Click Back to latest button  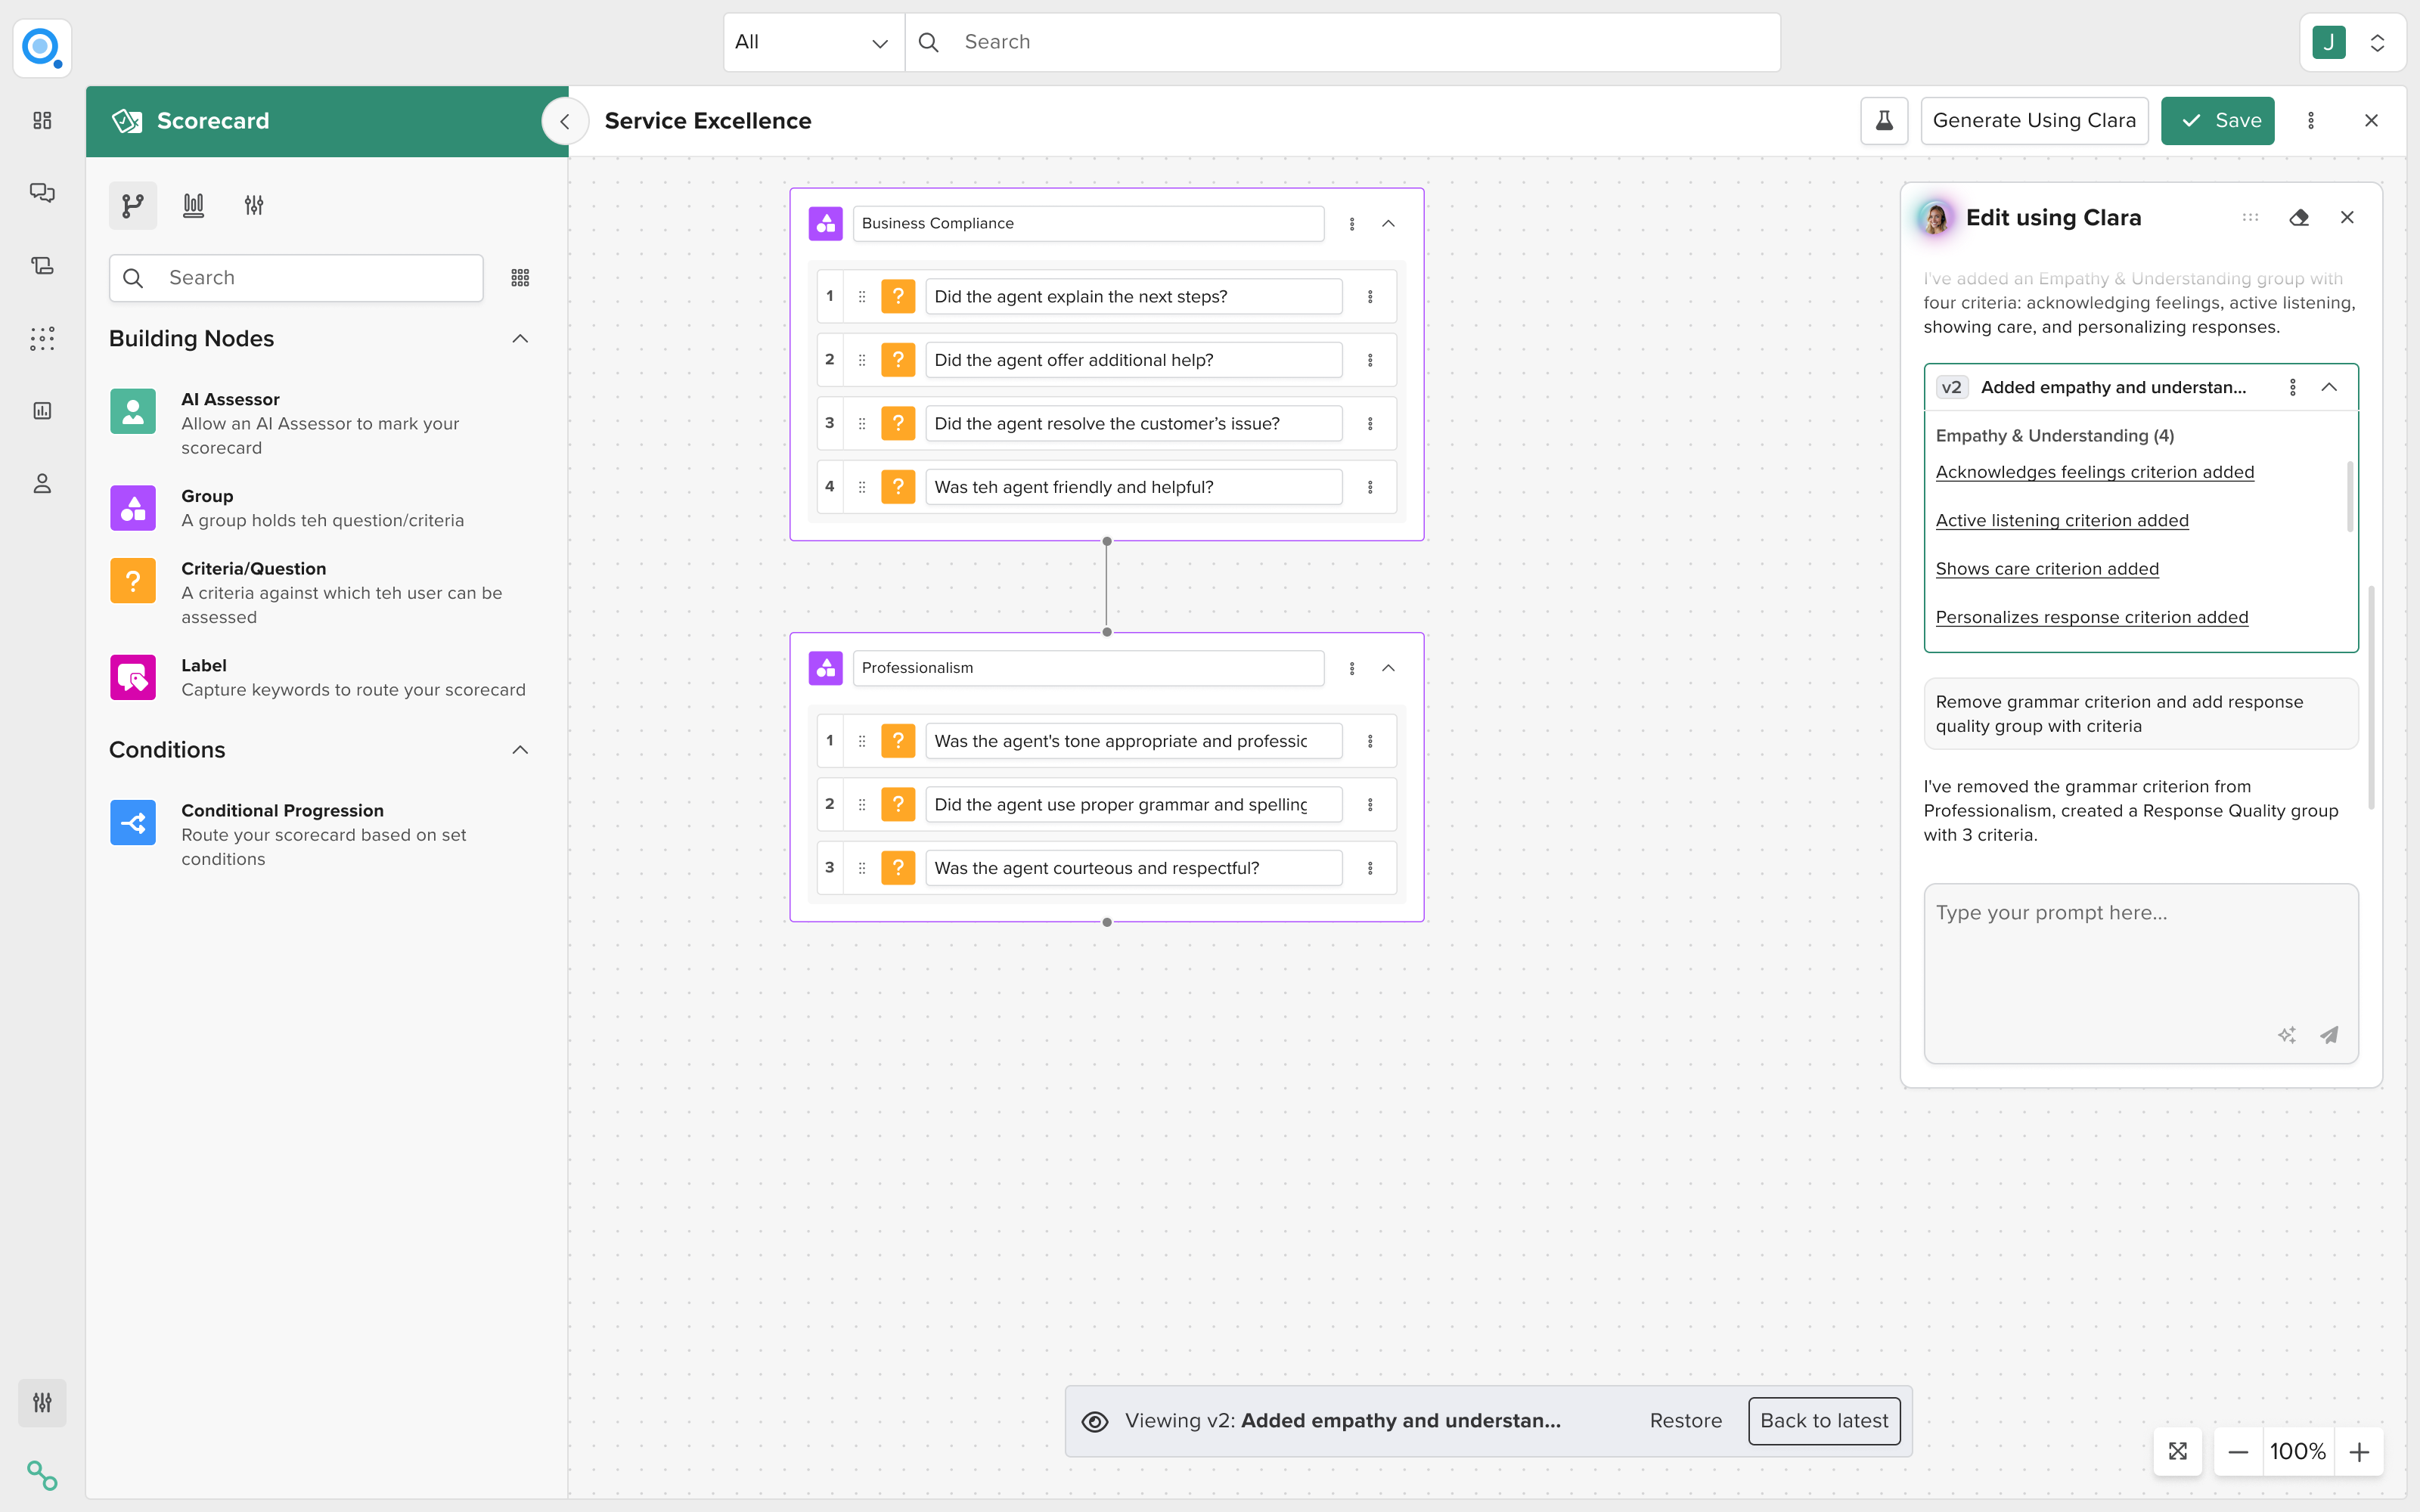pos(1824,1421)
